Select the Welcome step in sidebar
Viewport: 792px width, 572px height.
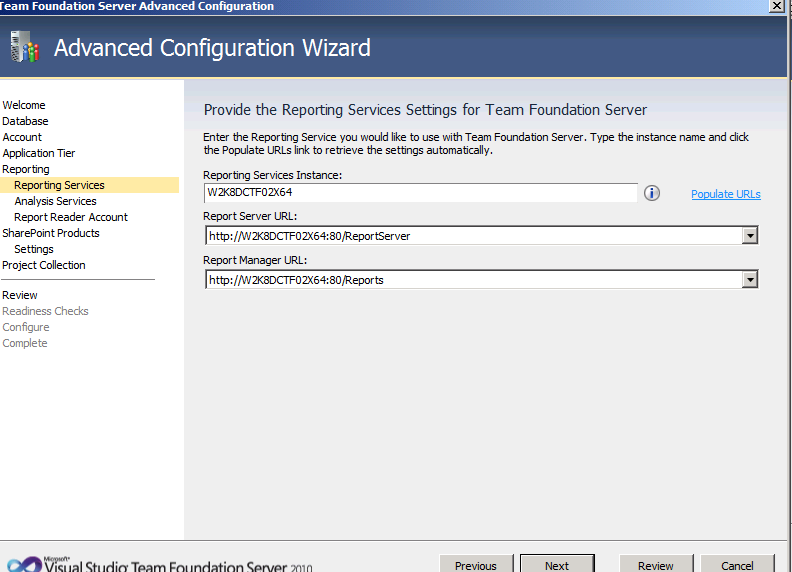click(x=24, y=105)
